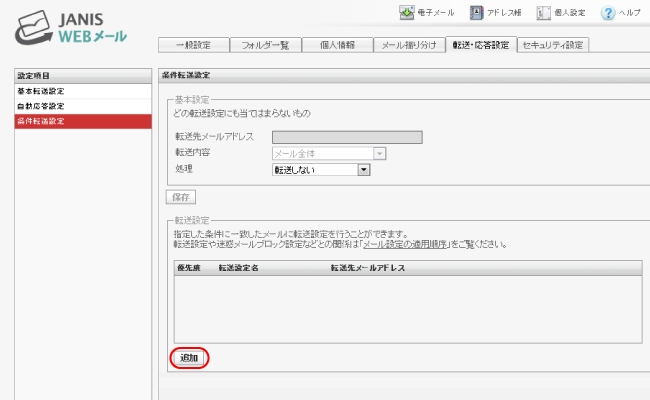
Task: Open the アドレス帳 address book icon
Action: [476, 12]
